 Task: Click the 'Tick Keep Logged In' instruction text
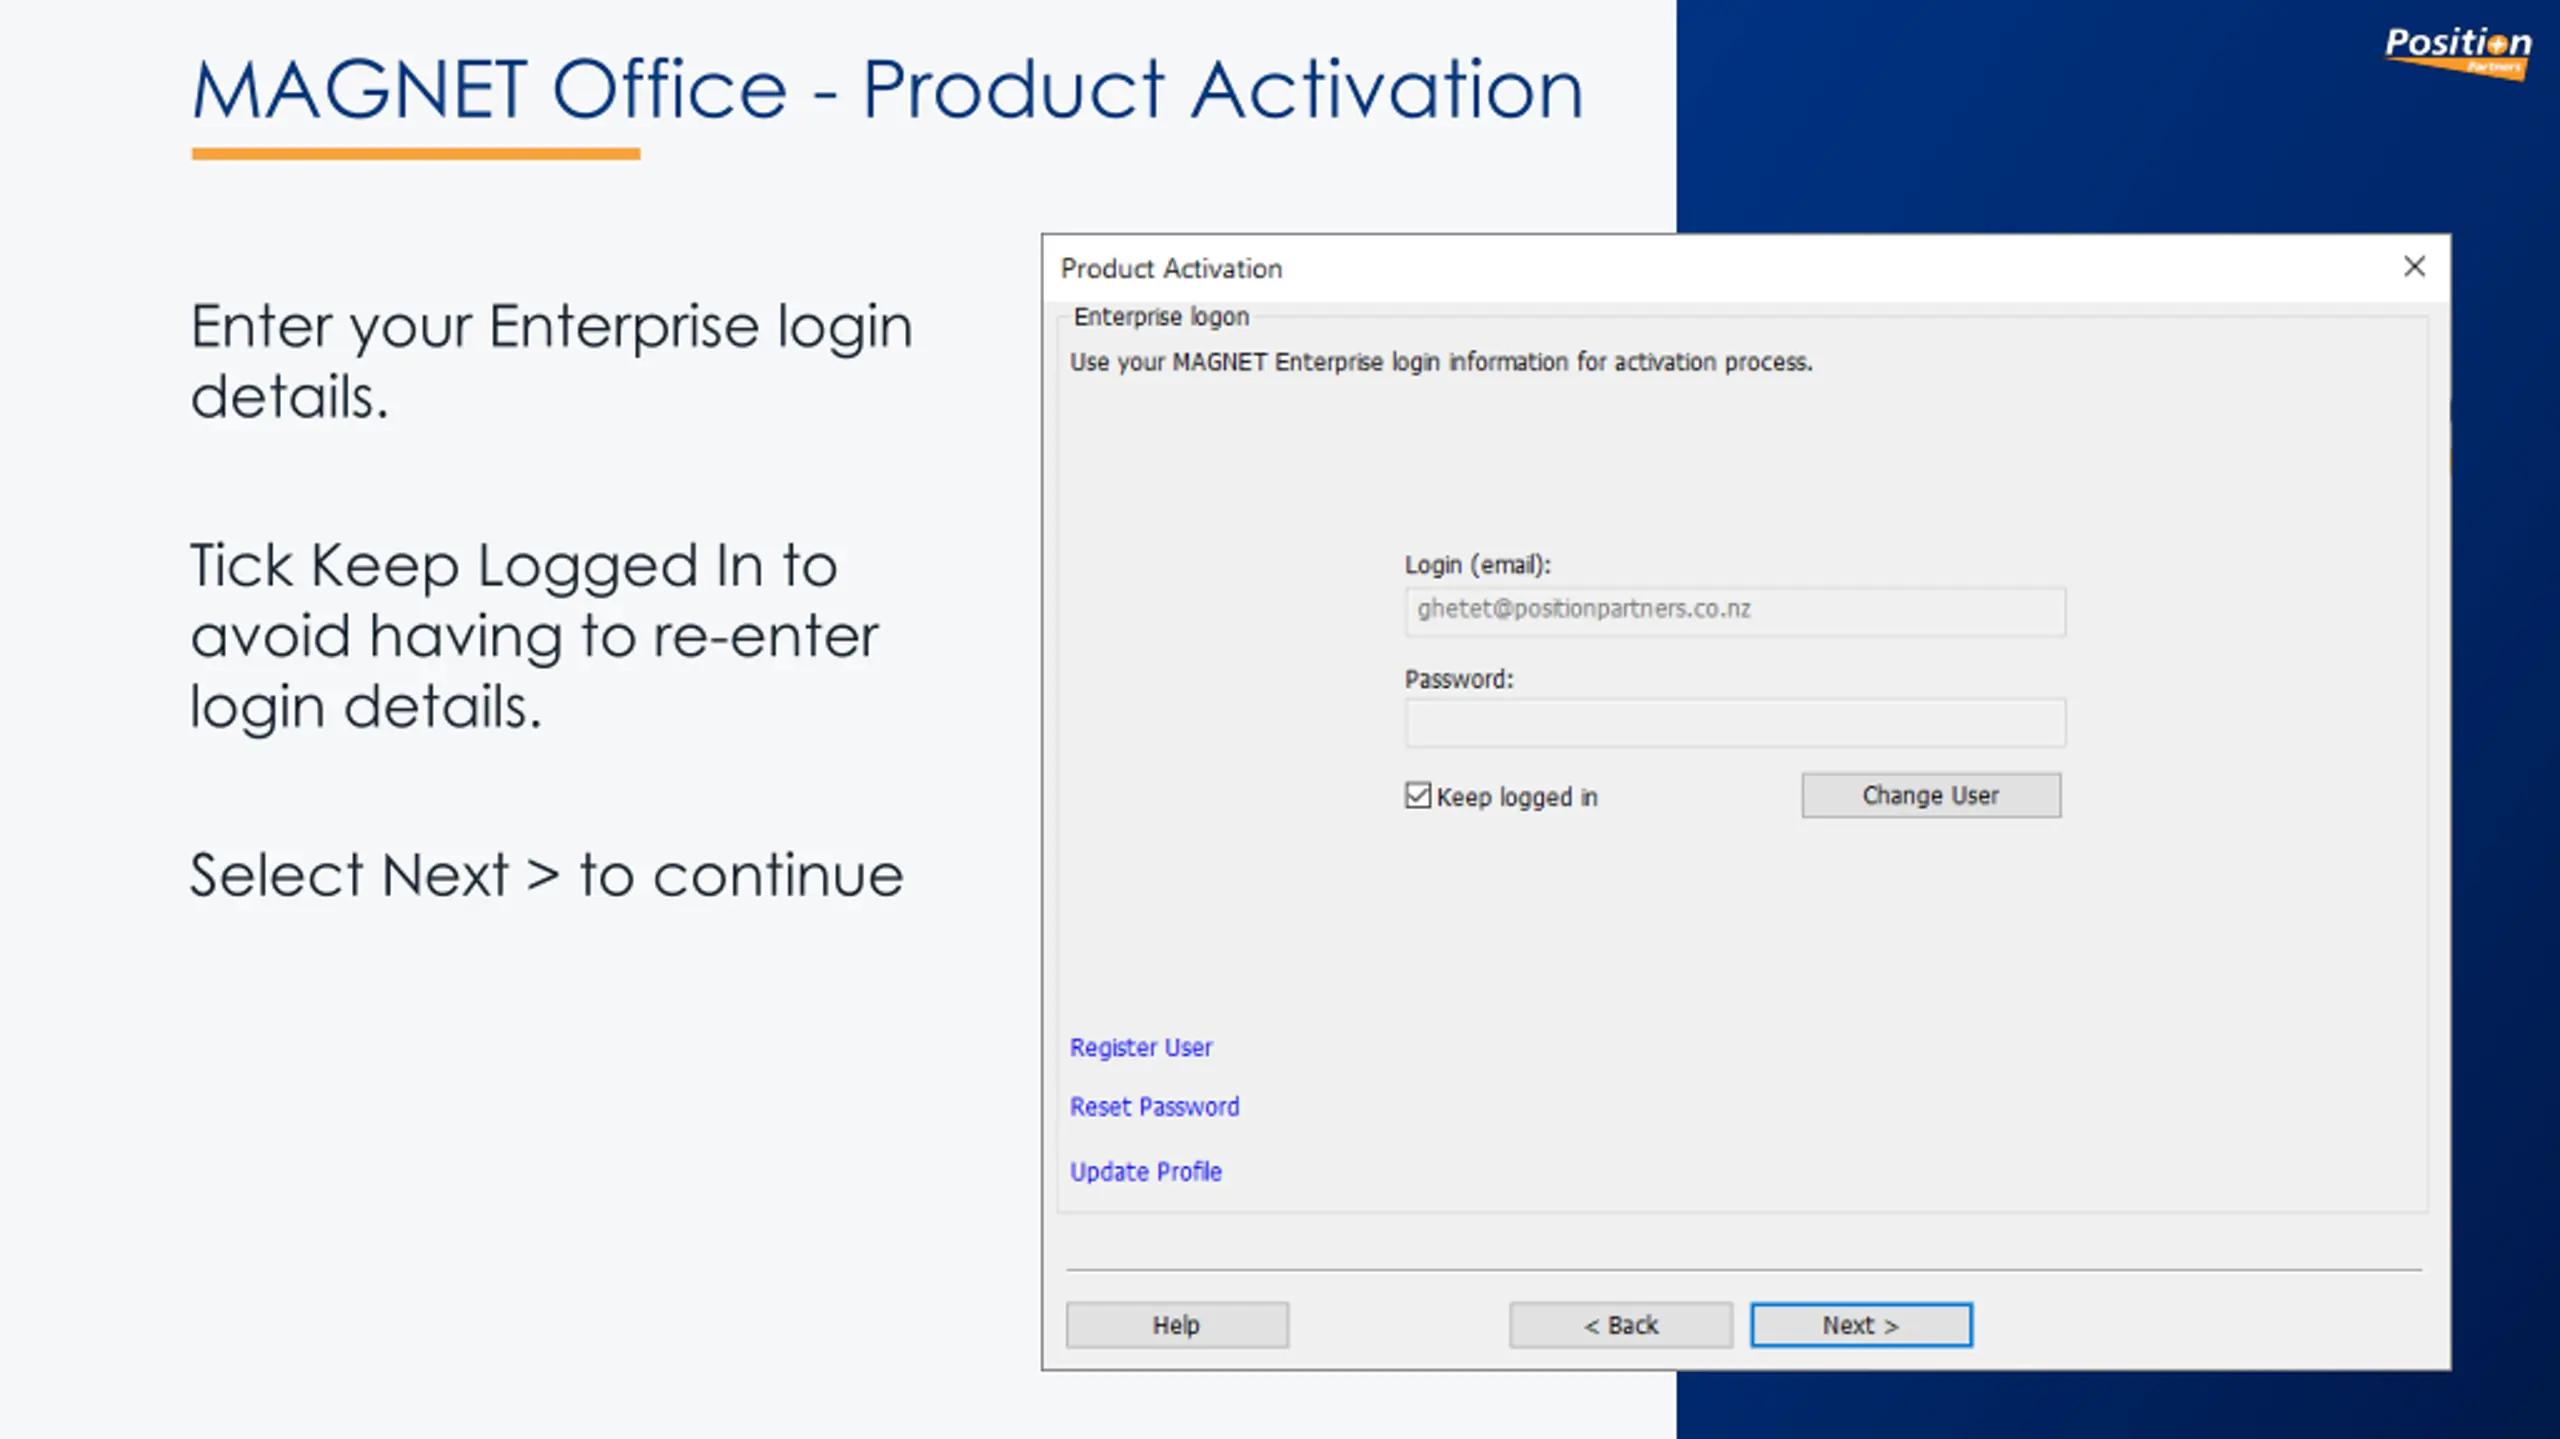(535, 636)
